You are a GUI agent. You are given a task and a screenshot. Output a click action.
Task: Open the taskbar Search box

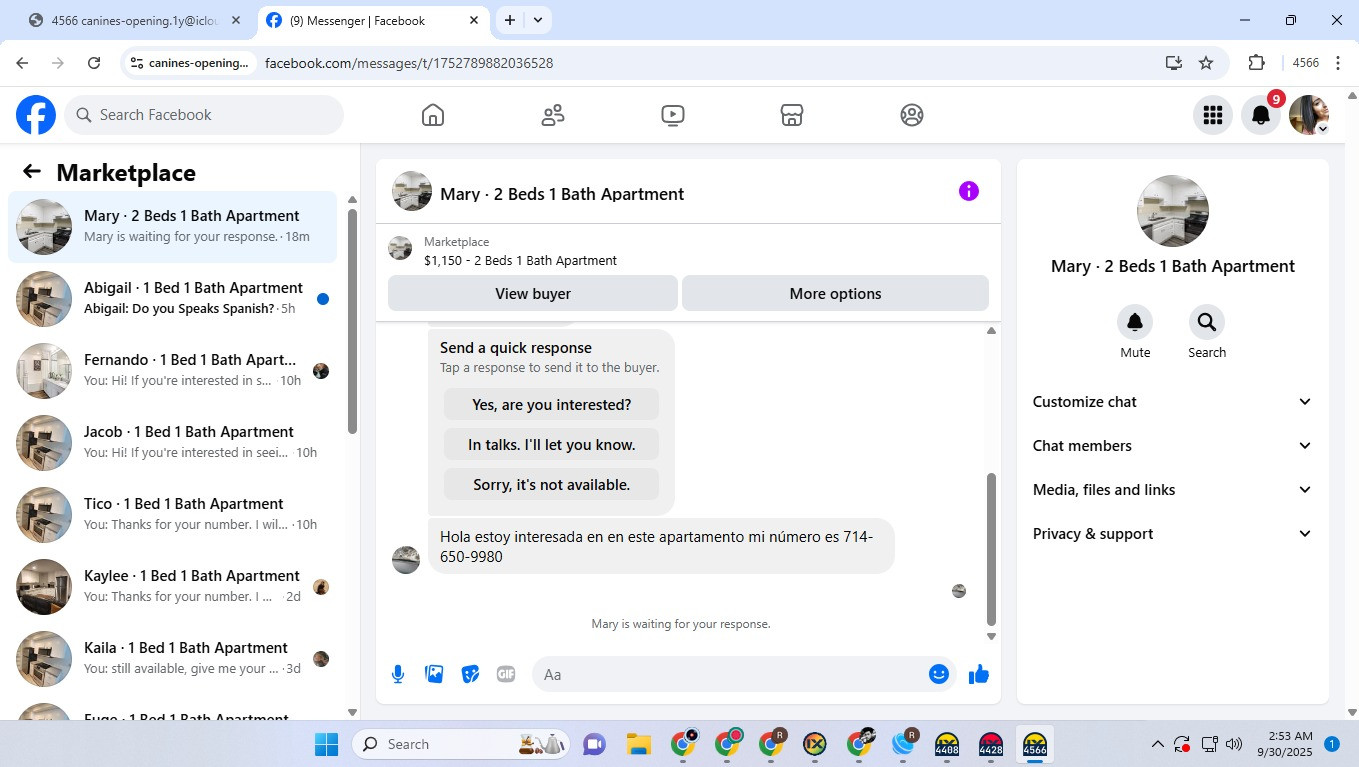click(x=461, y=744)
